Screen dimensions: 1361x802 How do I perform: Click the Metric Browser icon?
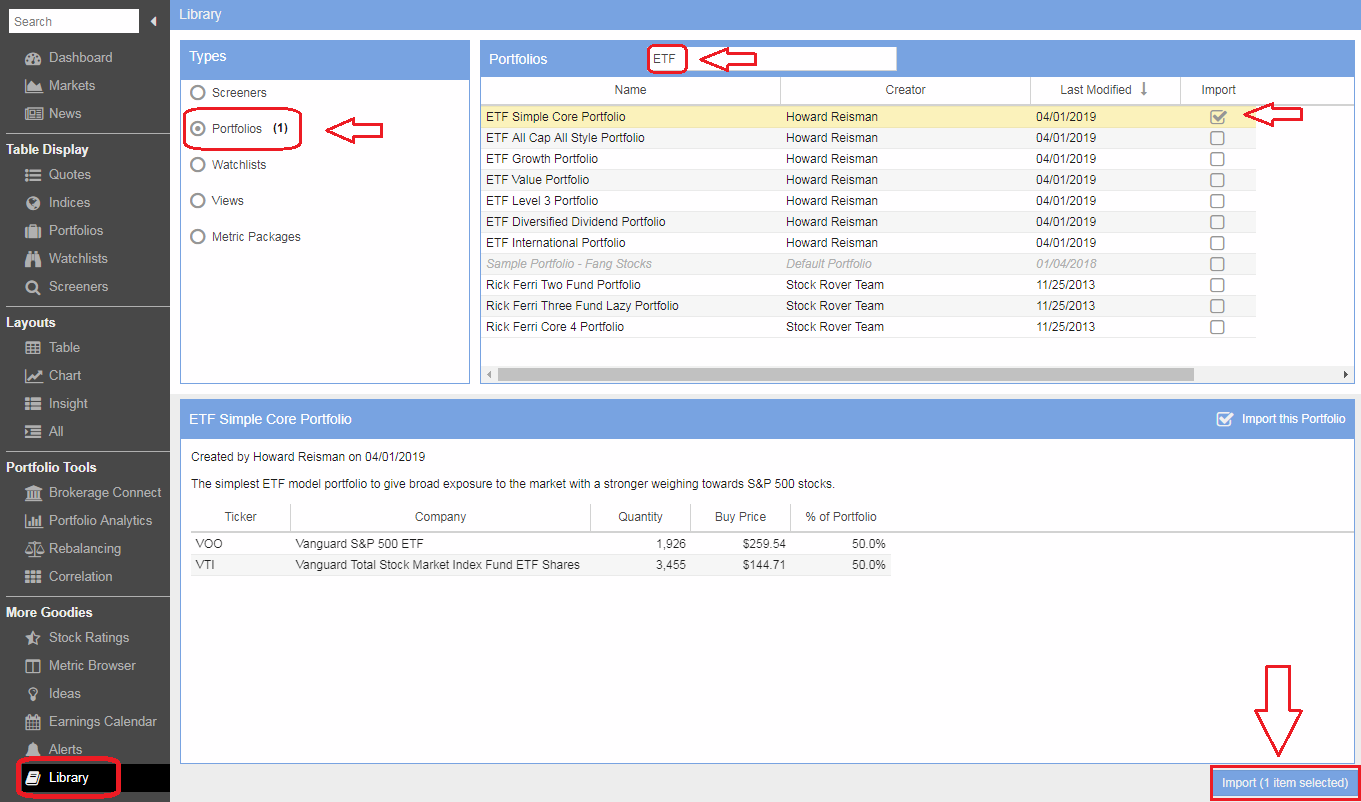[x=33, y=666]
